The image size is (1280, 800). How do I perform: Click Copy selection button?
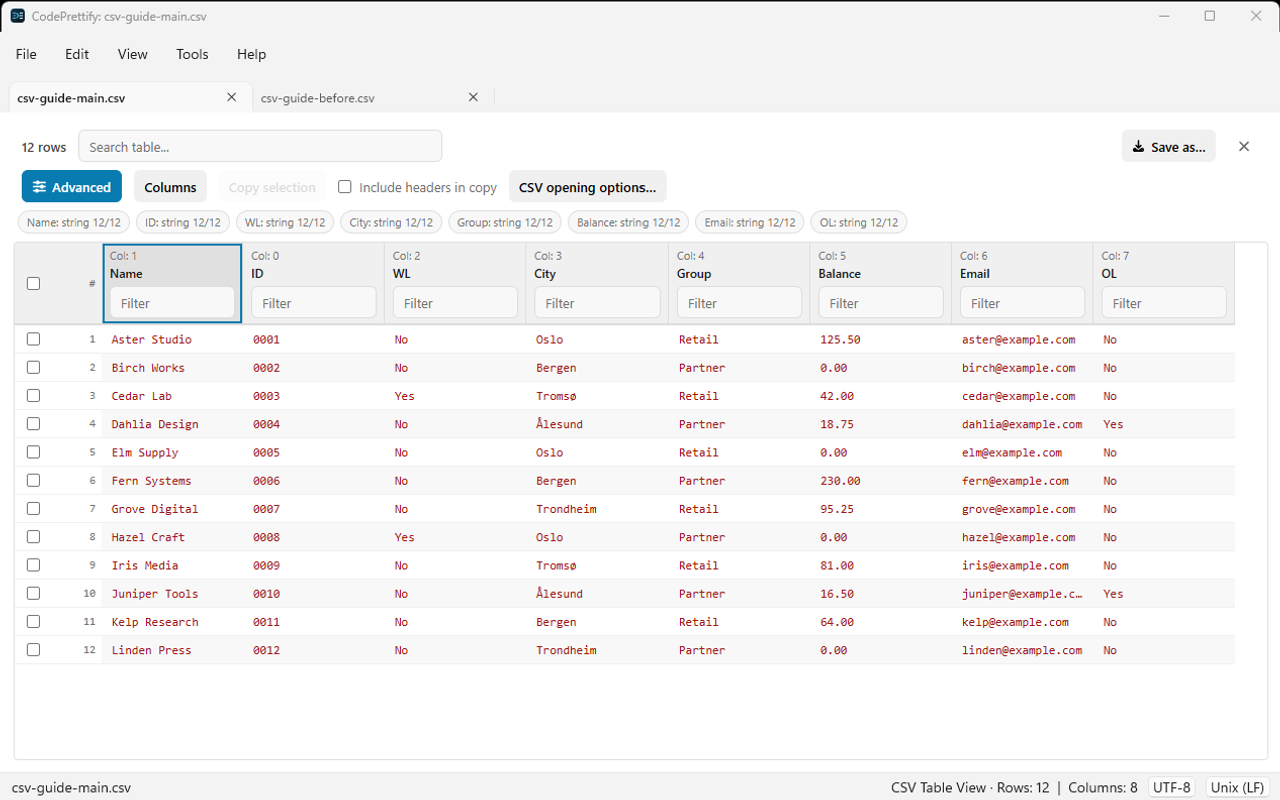(272, 187)
